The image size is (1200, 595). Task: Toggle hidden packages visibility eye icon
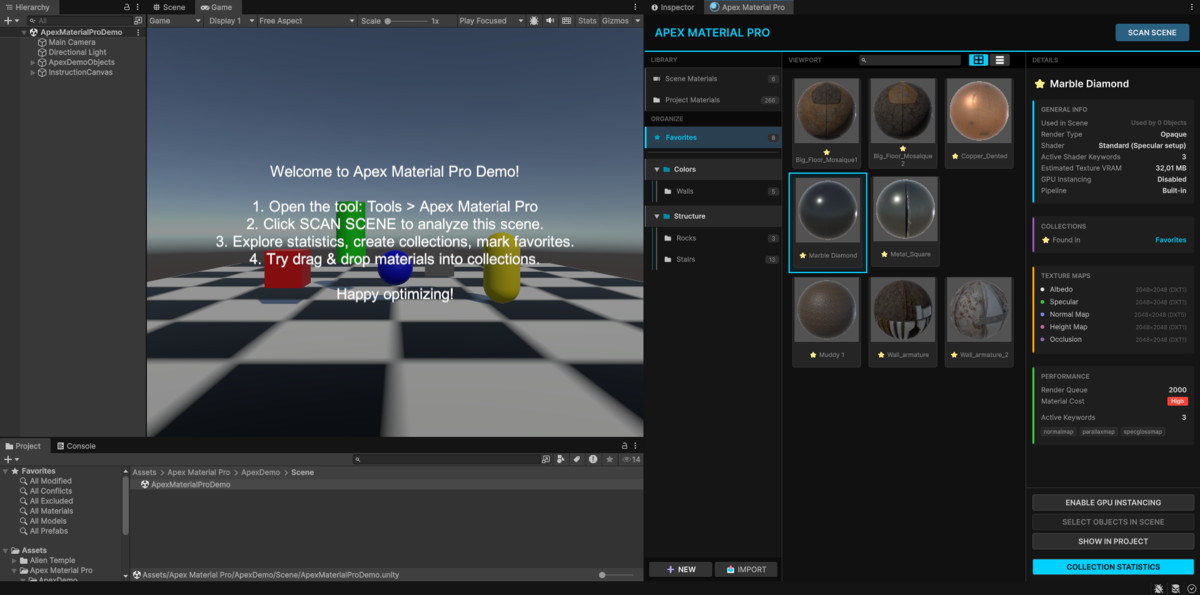pos(630,459)
